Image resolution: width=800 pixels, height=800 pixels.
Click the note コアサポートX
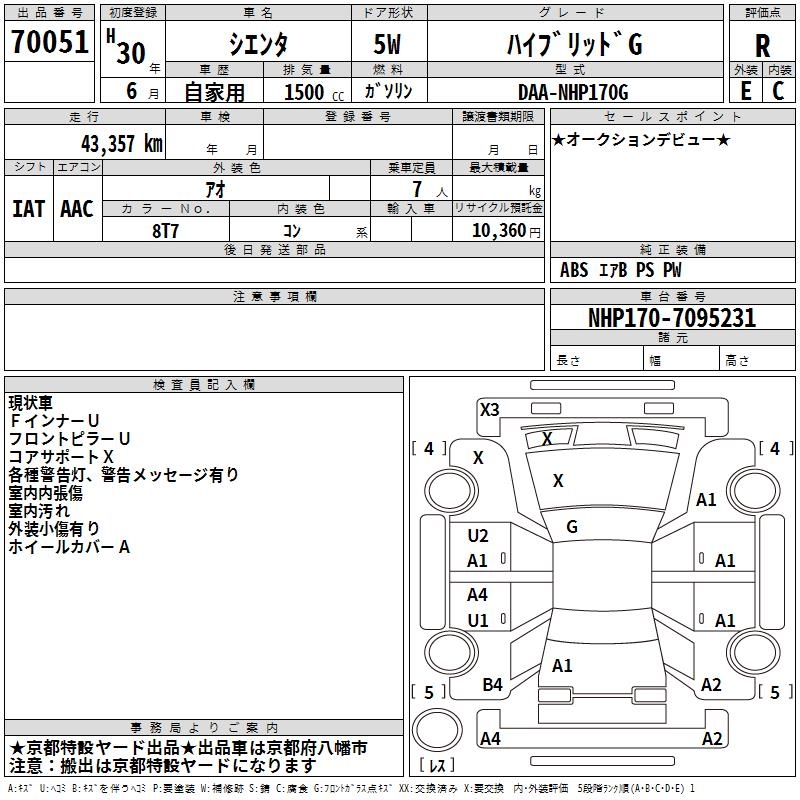(61, 457)
